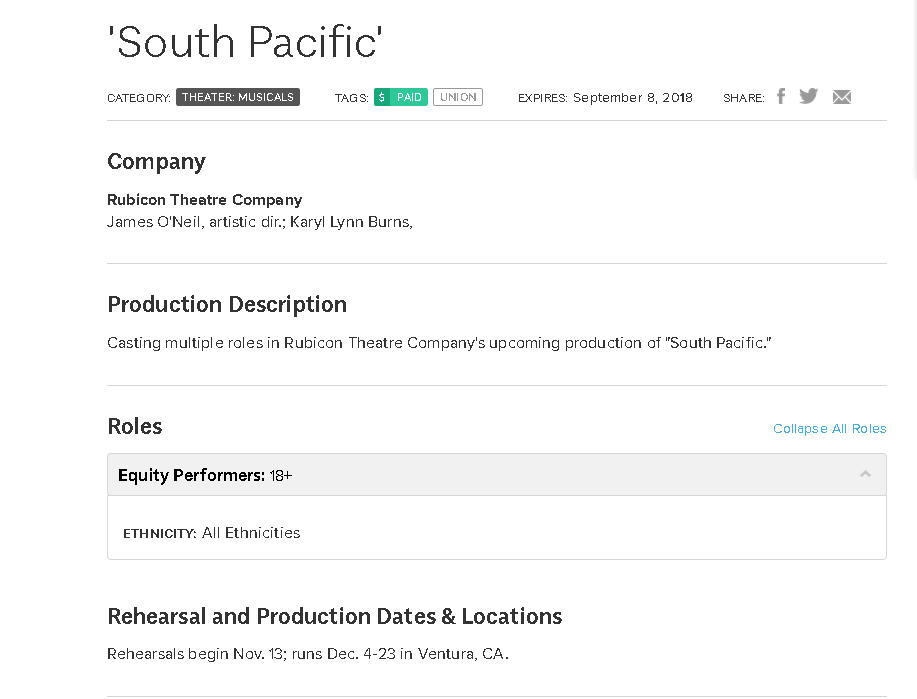917x699 pixels.
Task: Click the Company section heading
Action: coord(156,162)
